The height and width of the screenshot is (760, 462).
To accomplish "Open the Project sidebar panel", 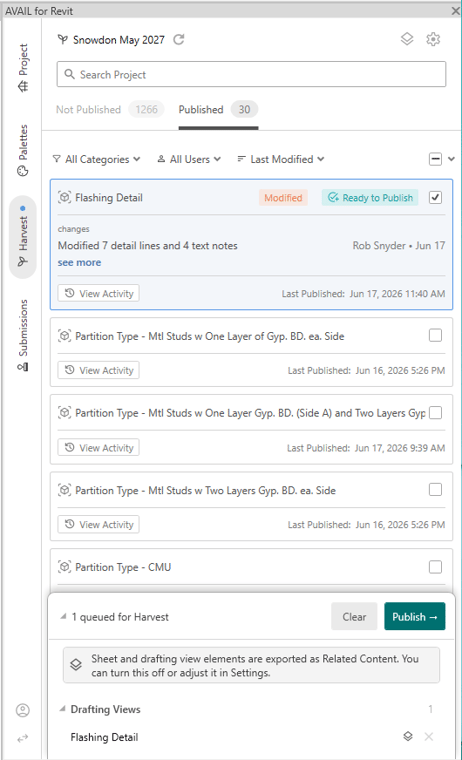I will [x=23, y=67].
